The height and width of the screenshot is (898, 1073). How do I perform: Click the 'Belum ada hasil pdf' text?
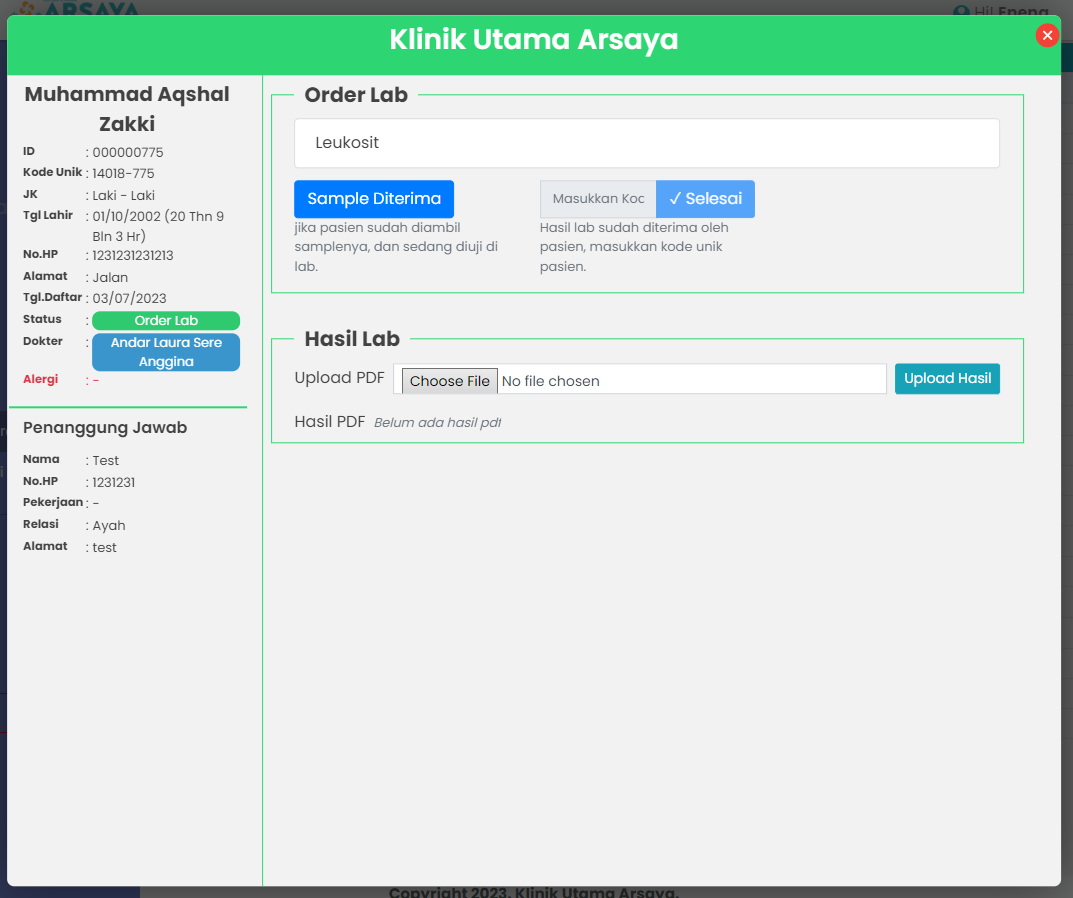tap(437, 423)
